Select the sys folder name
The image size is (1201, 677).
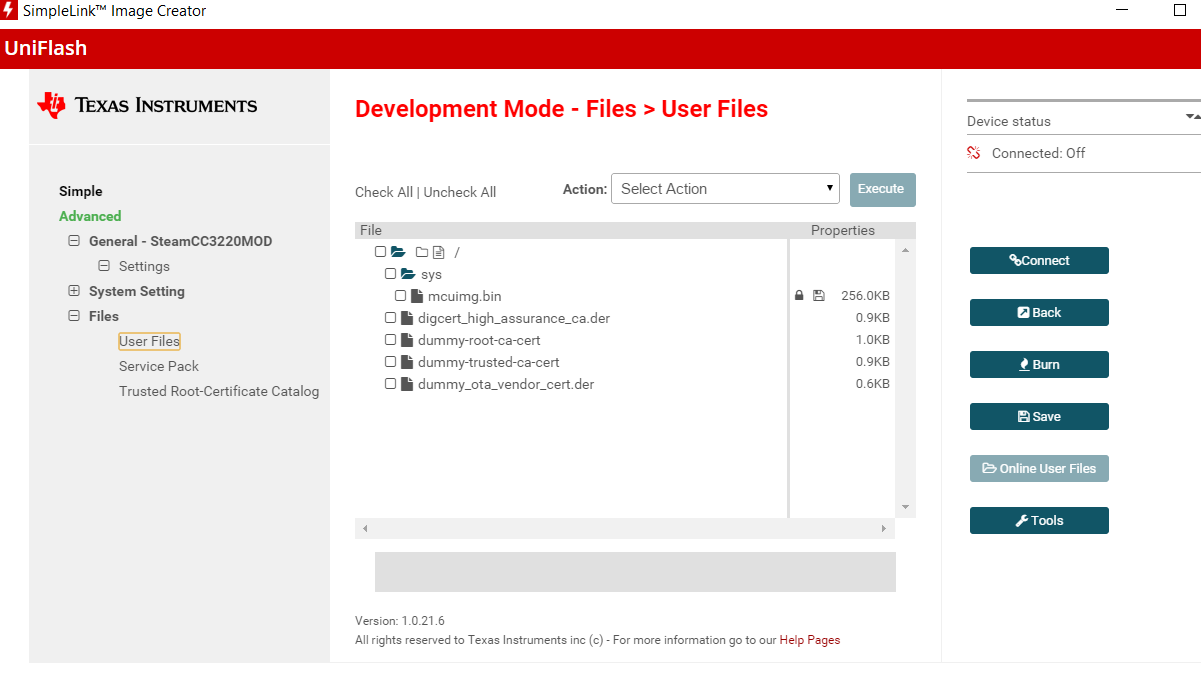click(x=431, y=274)
